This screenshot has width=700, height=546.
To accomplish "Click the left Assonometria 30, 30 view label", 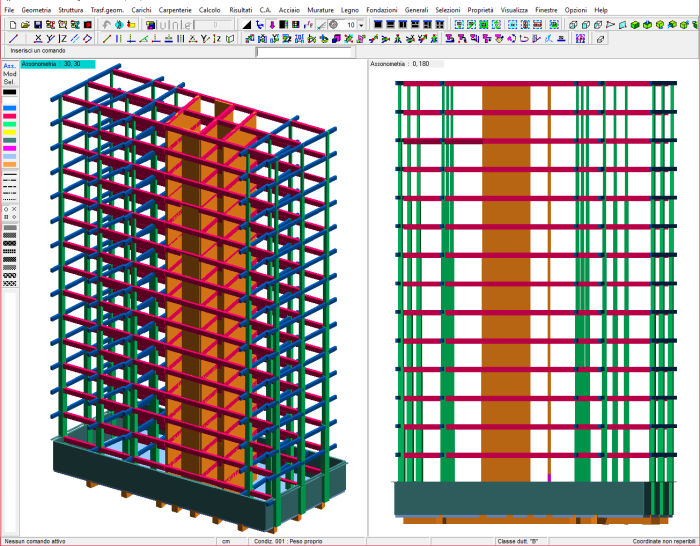I will (x=56, y=63).
